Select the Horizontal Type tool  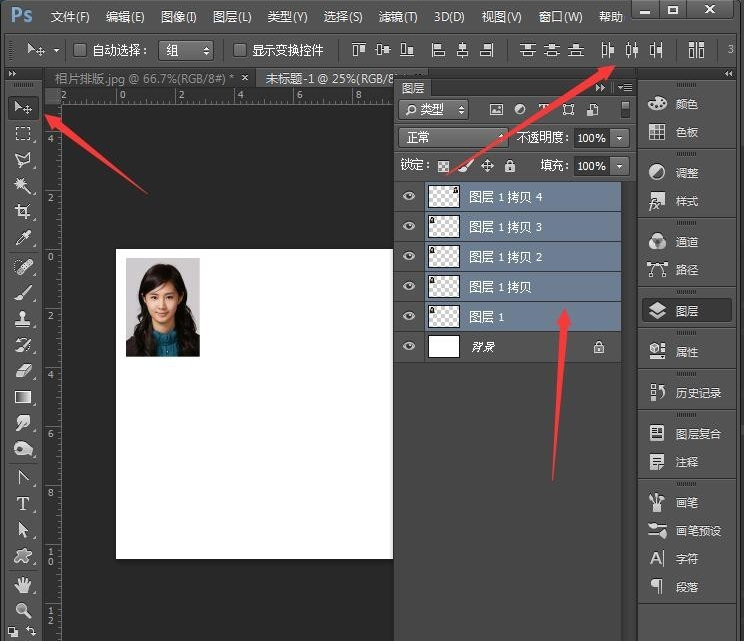22,504
